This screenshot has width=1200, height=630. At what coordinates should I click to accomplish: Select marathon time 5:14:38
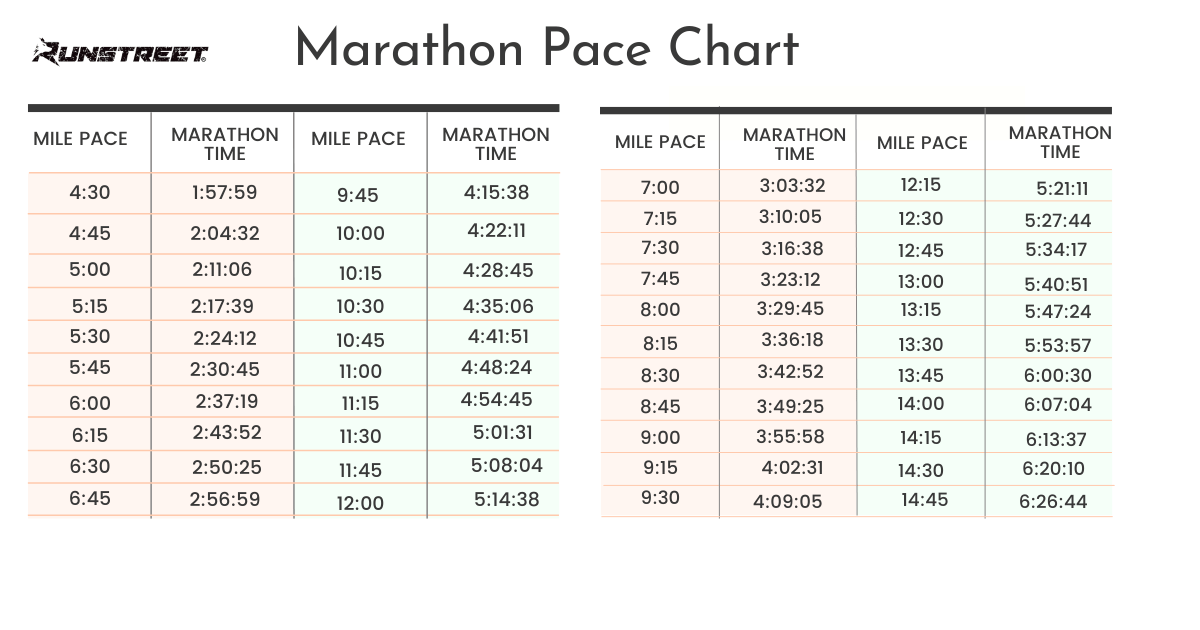[x=506, y=499]
